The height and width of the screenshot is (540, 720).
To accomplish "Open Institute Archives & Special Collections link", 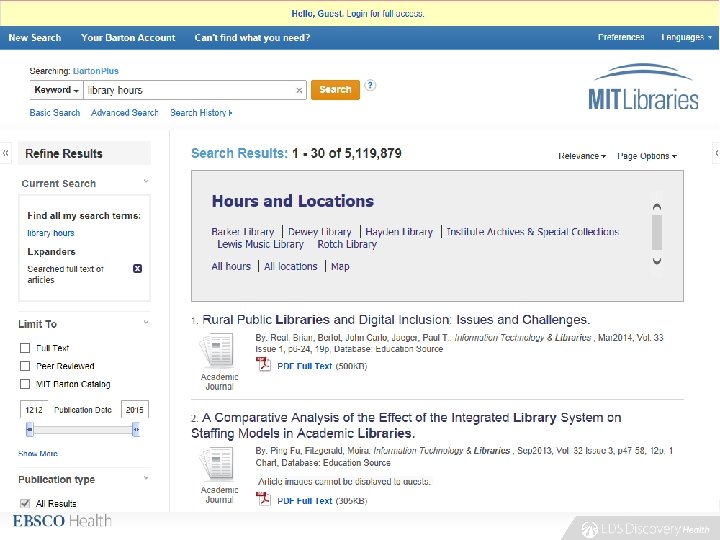I will (x=533, y=231).
